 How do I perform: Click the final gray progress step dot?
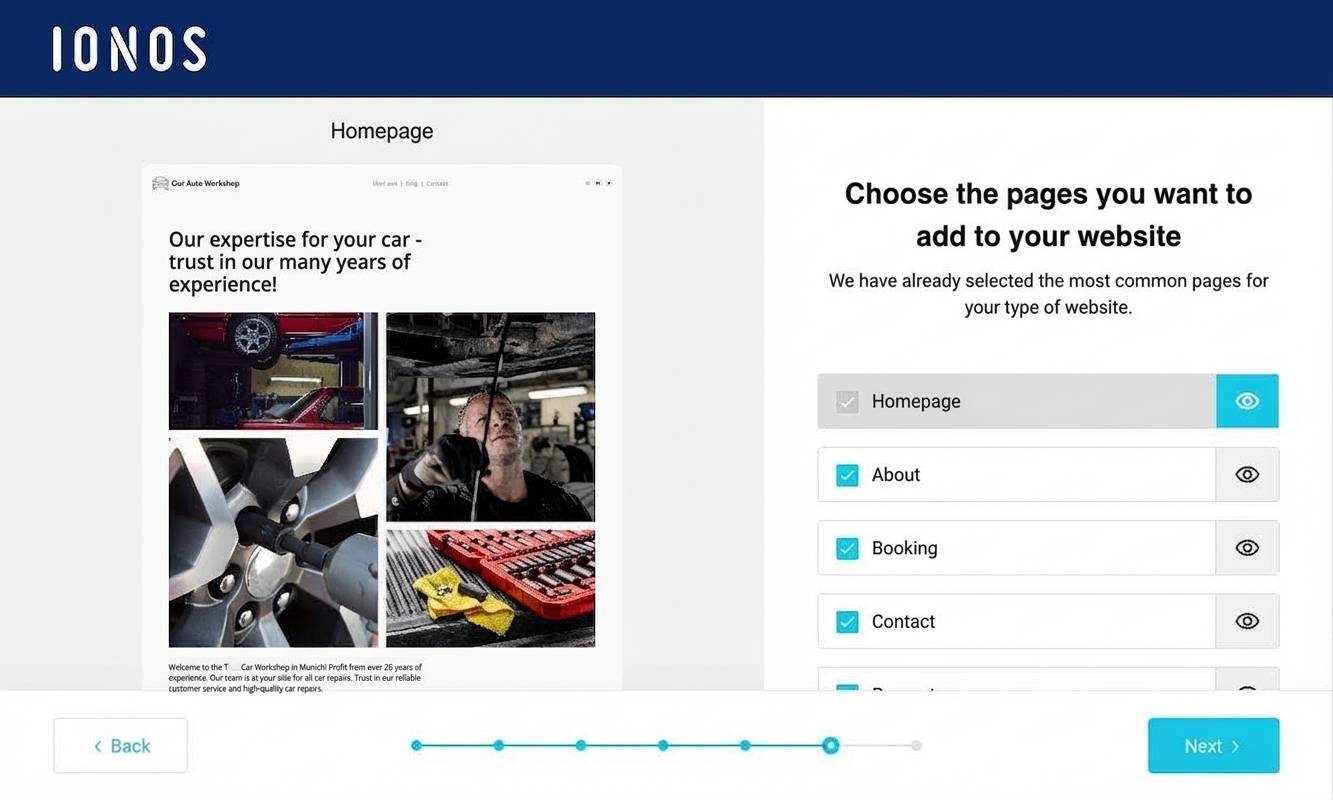[916, 745]
